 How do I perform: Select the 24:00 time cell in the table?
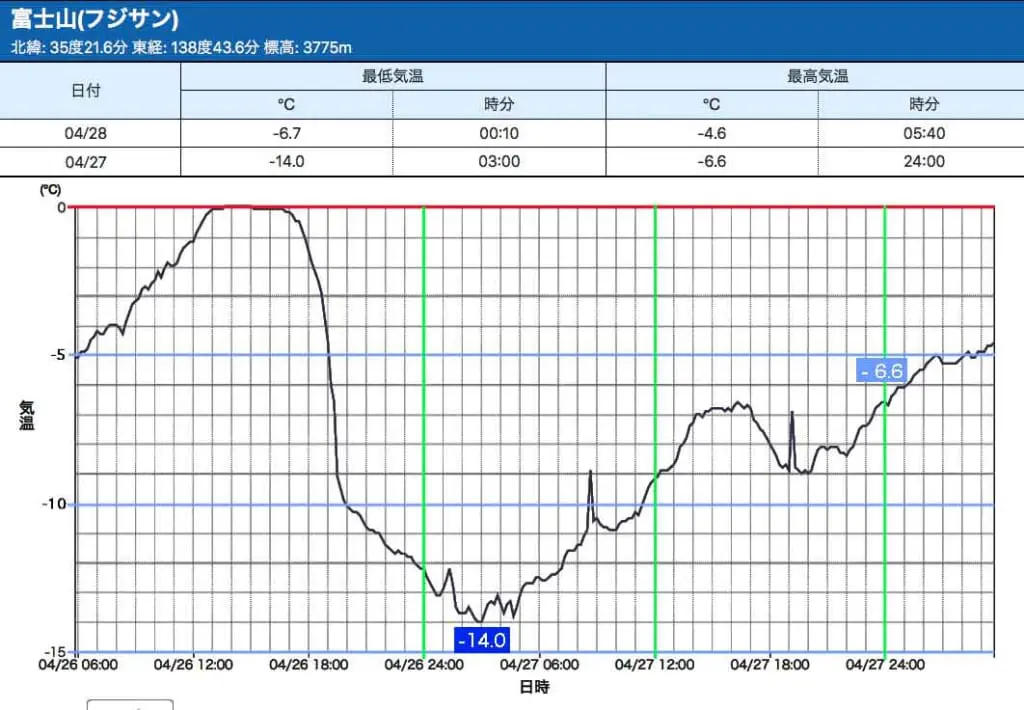coord(923,161)
